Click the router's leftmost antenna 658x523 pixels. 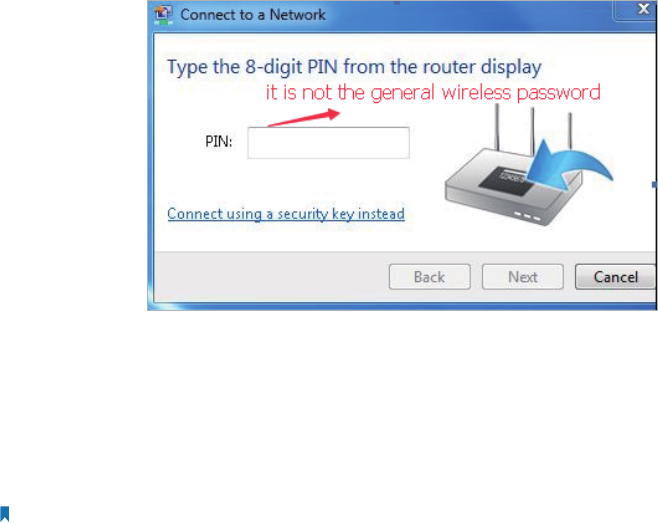[x=497, y=127]
